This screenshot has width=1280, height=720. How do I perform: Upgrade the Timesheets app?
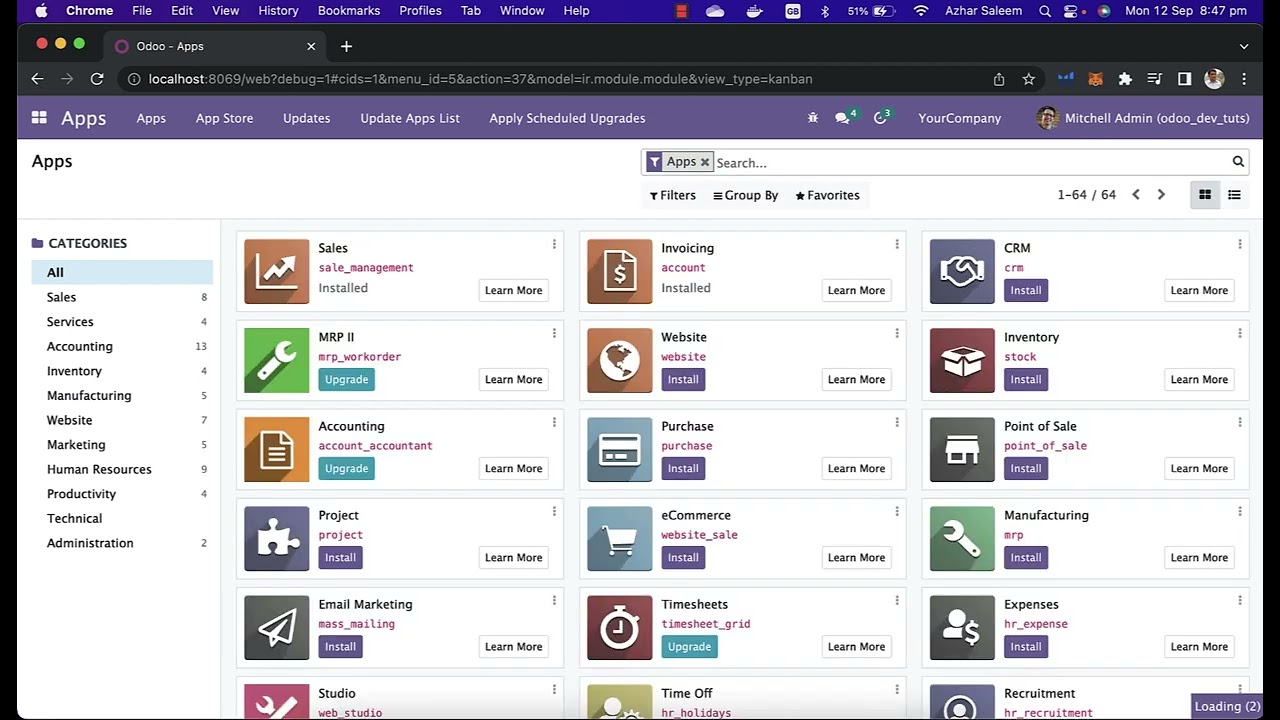(689, 646)
